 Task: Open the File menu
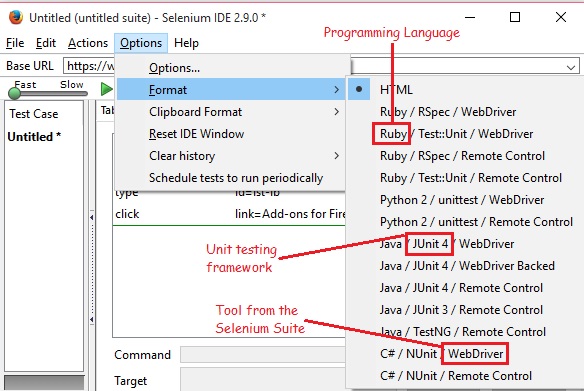tap(15, 43)
